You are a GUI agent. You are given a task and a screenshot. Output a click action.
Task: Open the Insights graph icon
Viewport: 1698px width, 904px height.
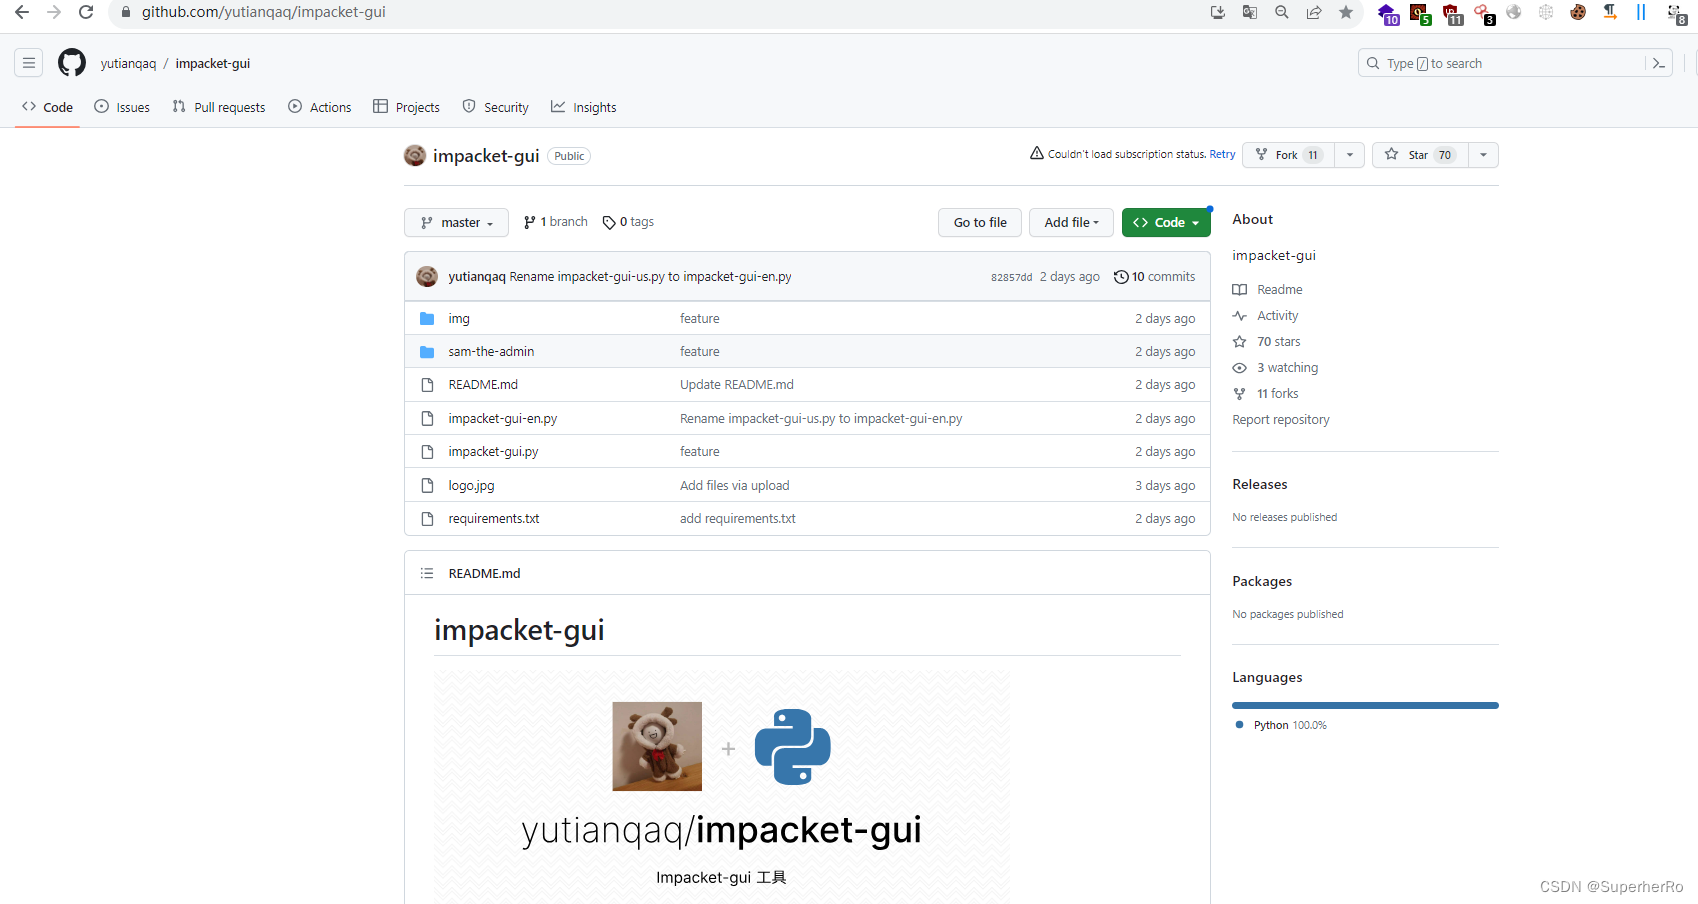pyautogui.click(x=561, y=106)
